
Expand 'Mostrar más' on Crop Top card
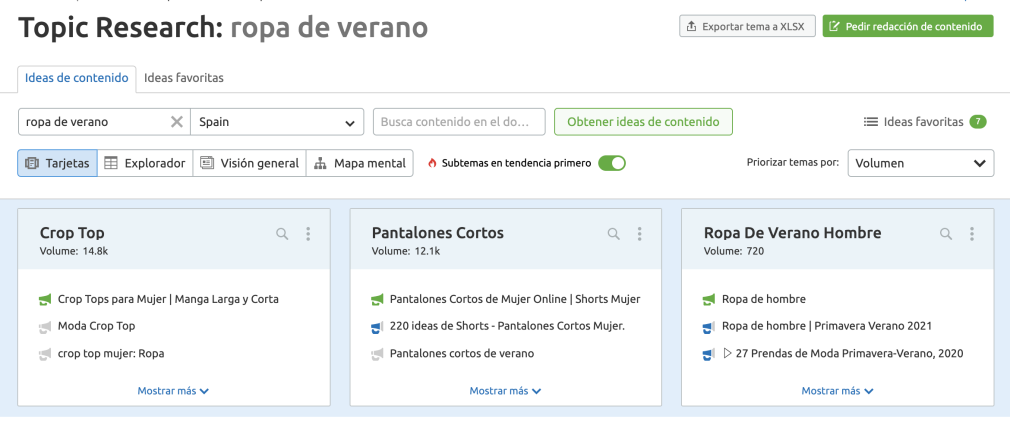click(173, 391)
